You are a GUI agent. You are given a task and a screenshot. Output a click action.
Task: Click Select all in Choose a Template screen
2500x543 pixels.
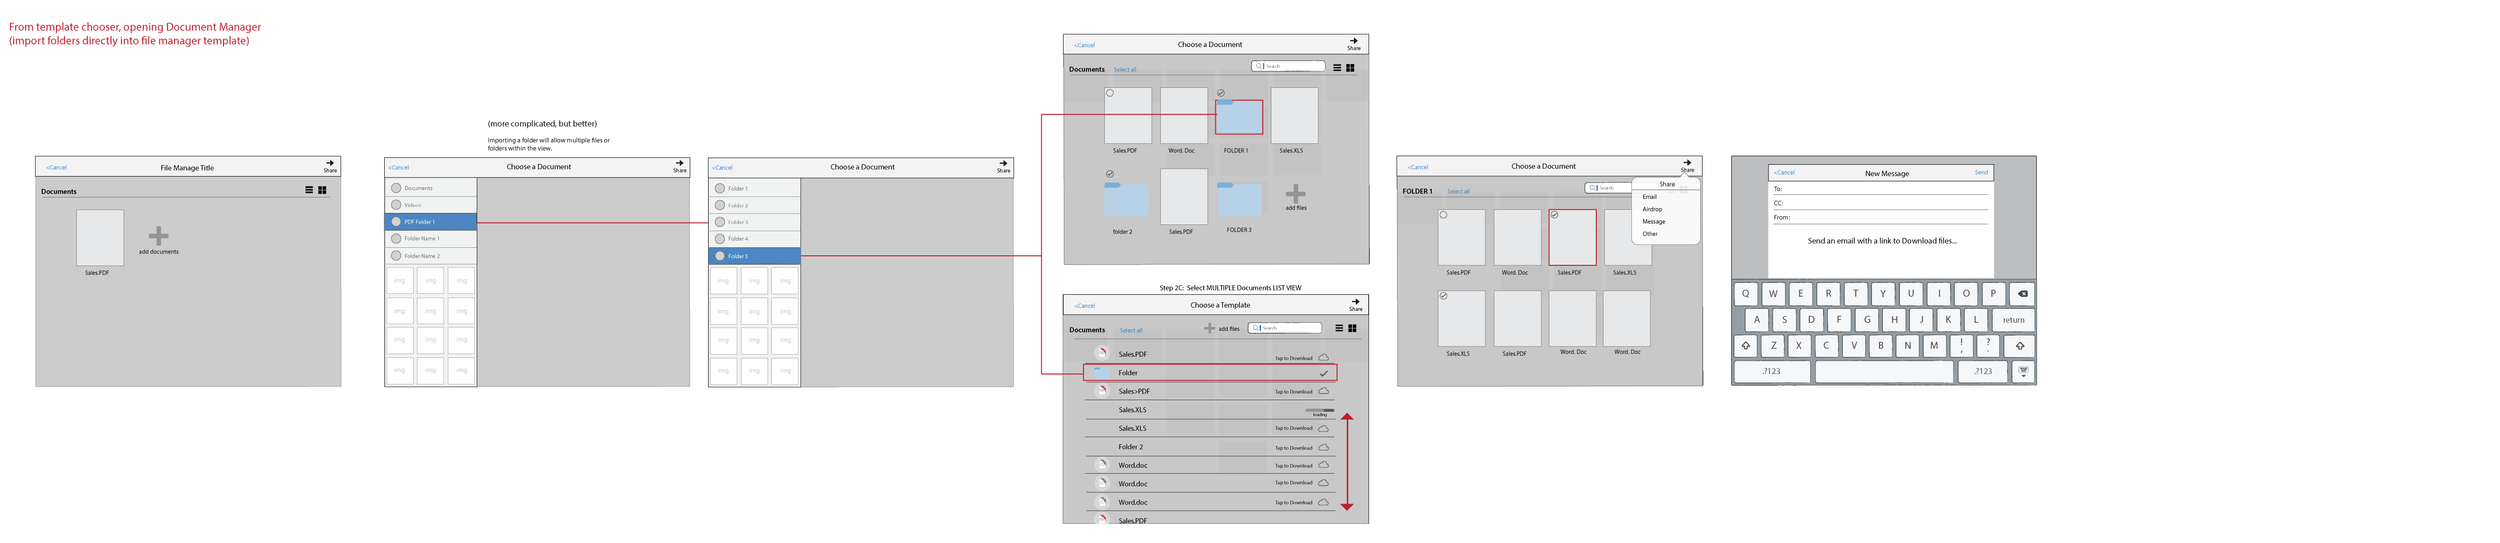1131,331
